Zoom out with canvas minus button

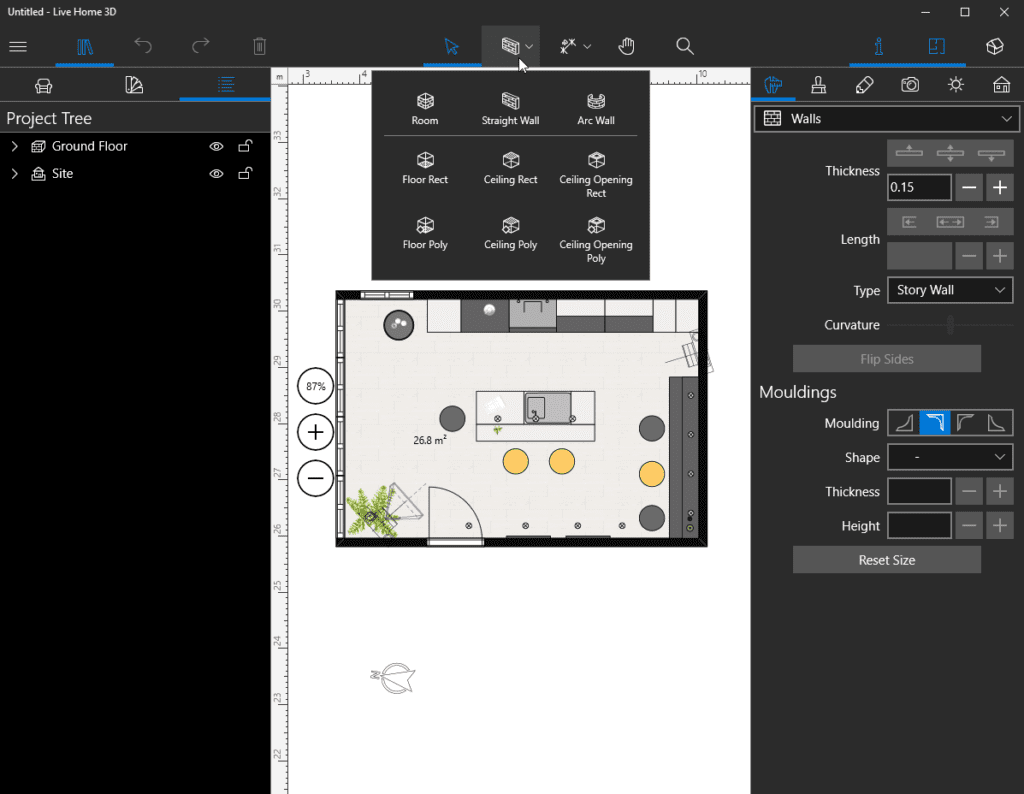pyautogui.click(x=315, y=478)
